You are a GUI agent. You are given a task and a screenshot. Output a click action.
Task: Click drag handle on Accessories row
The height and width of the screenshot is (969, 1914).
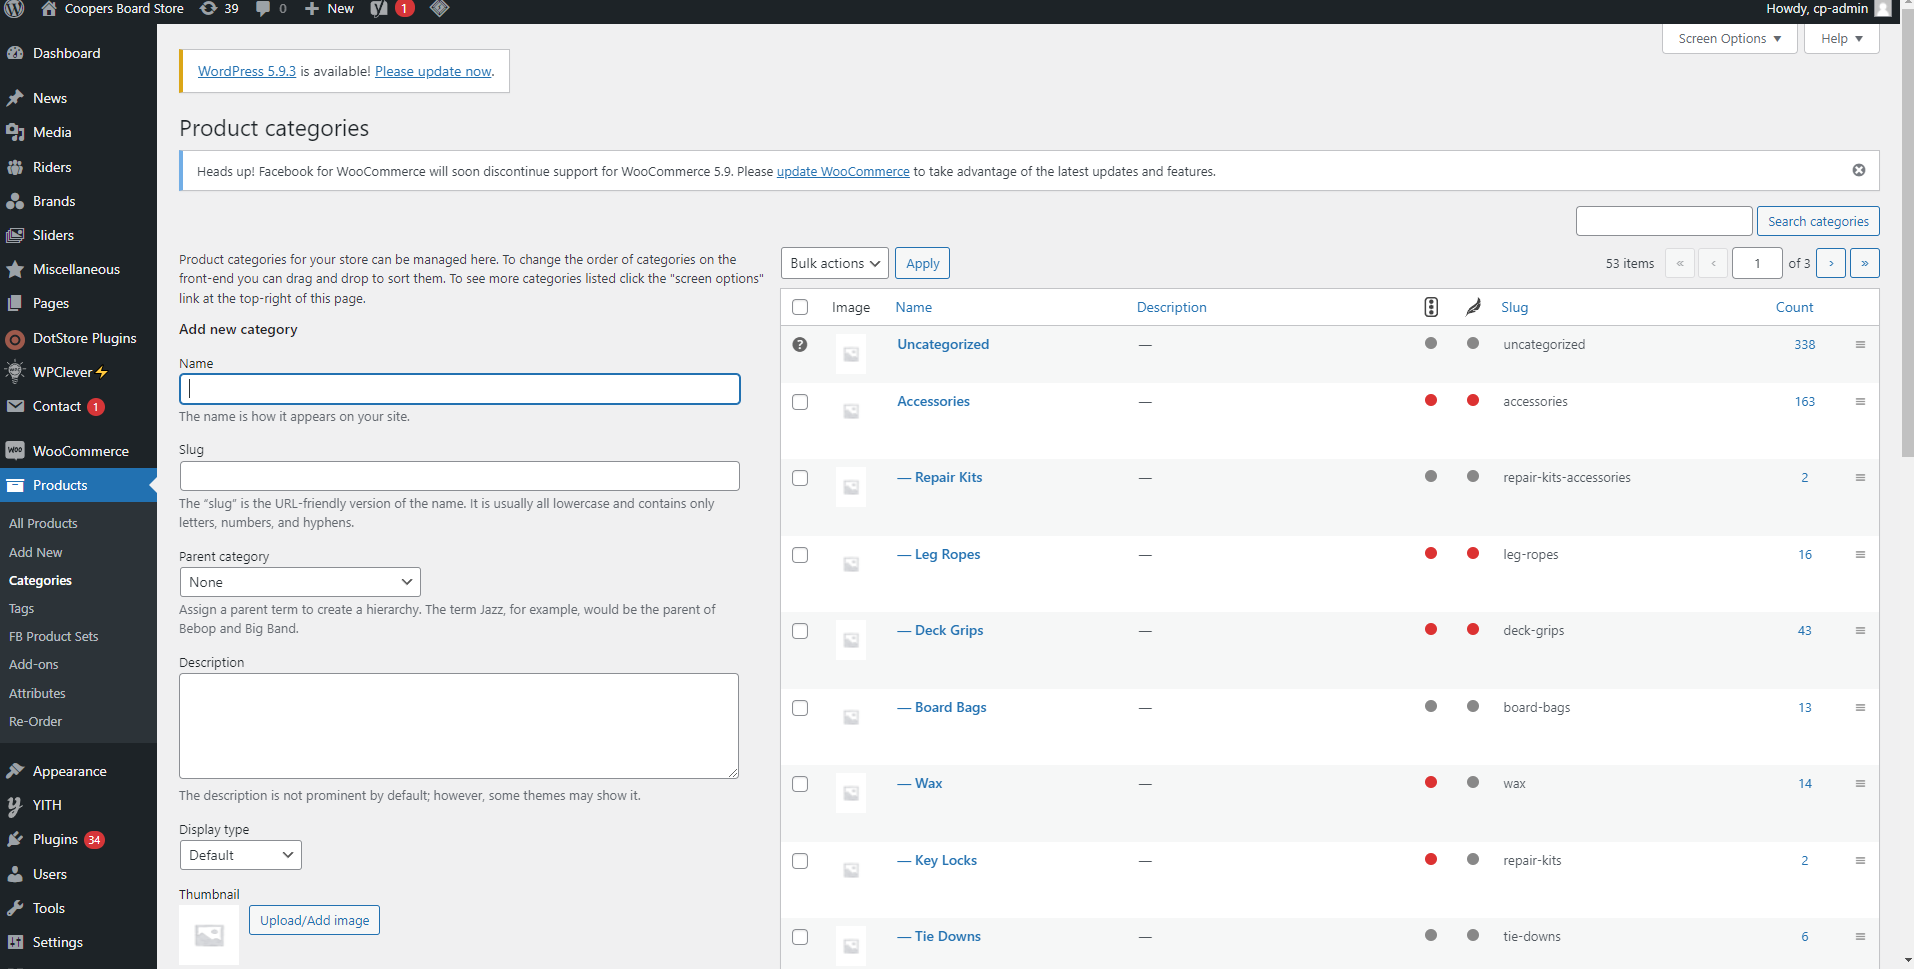click(1860, 402)
